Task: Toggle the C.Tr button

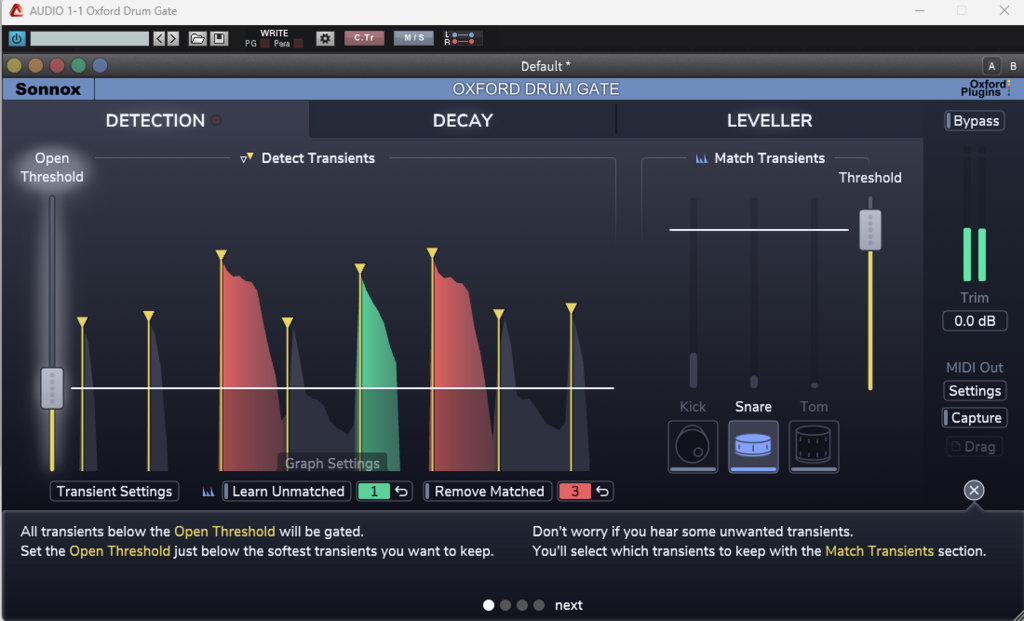Action: pyautogui.click(x=364, y=38)
